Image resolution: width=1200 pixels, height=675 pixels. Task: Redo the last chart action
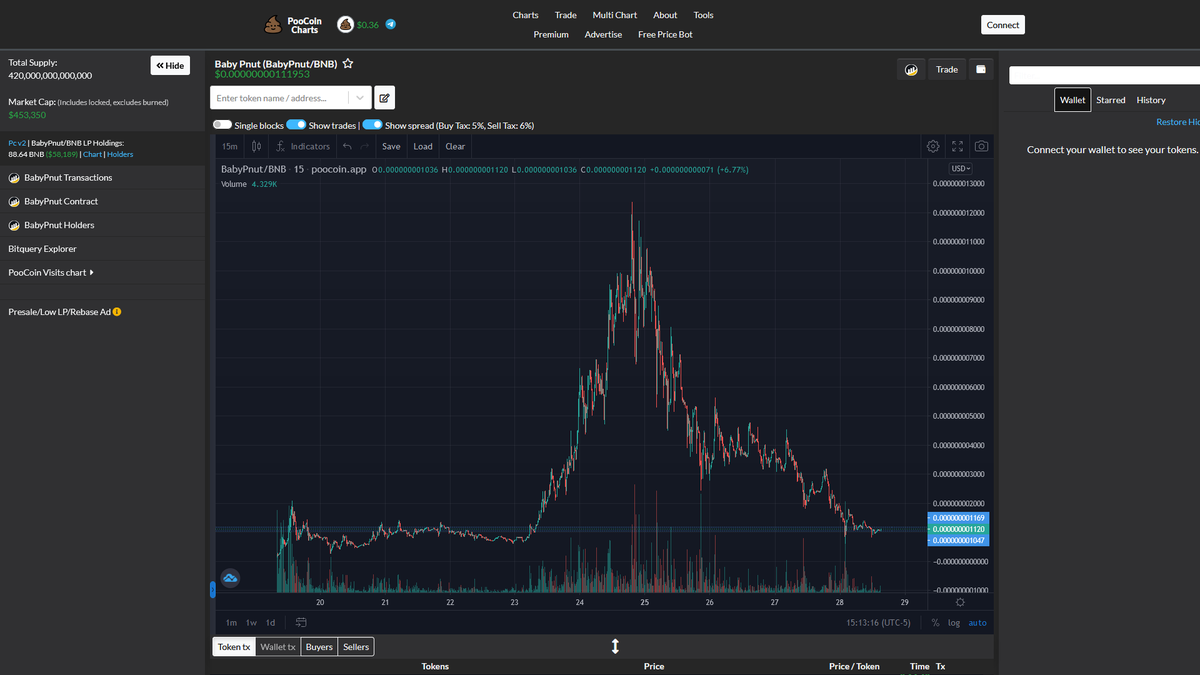(x=365, y=146)
